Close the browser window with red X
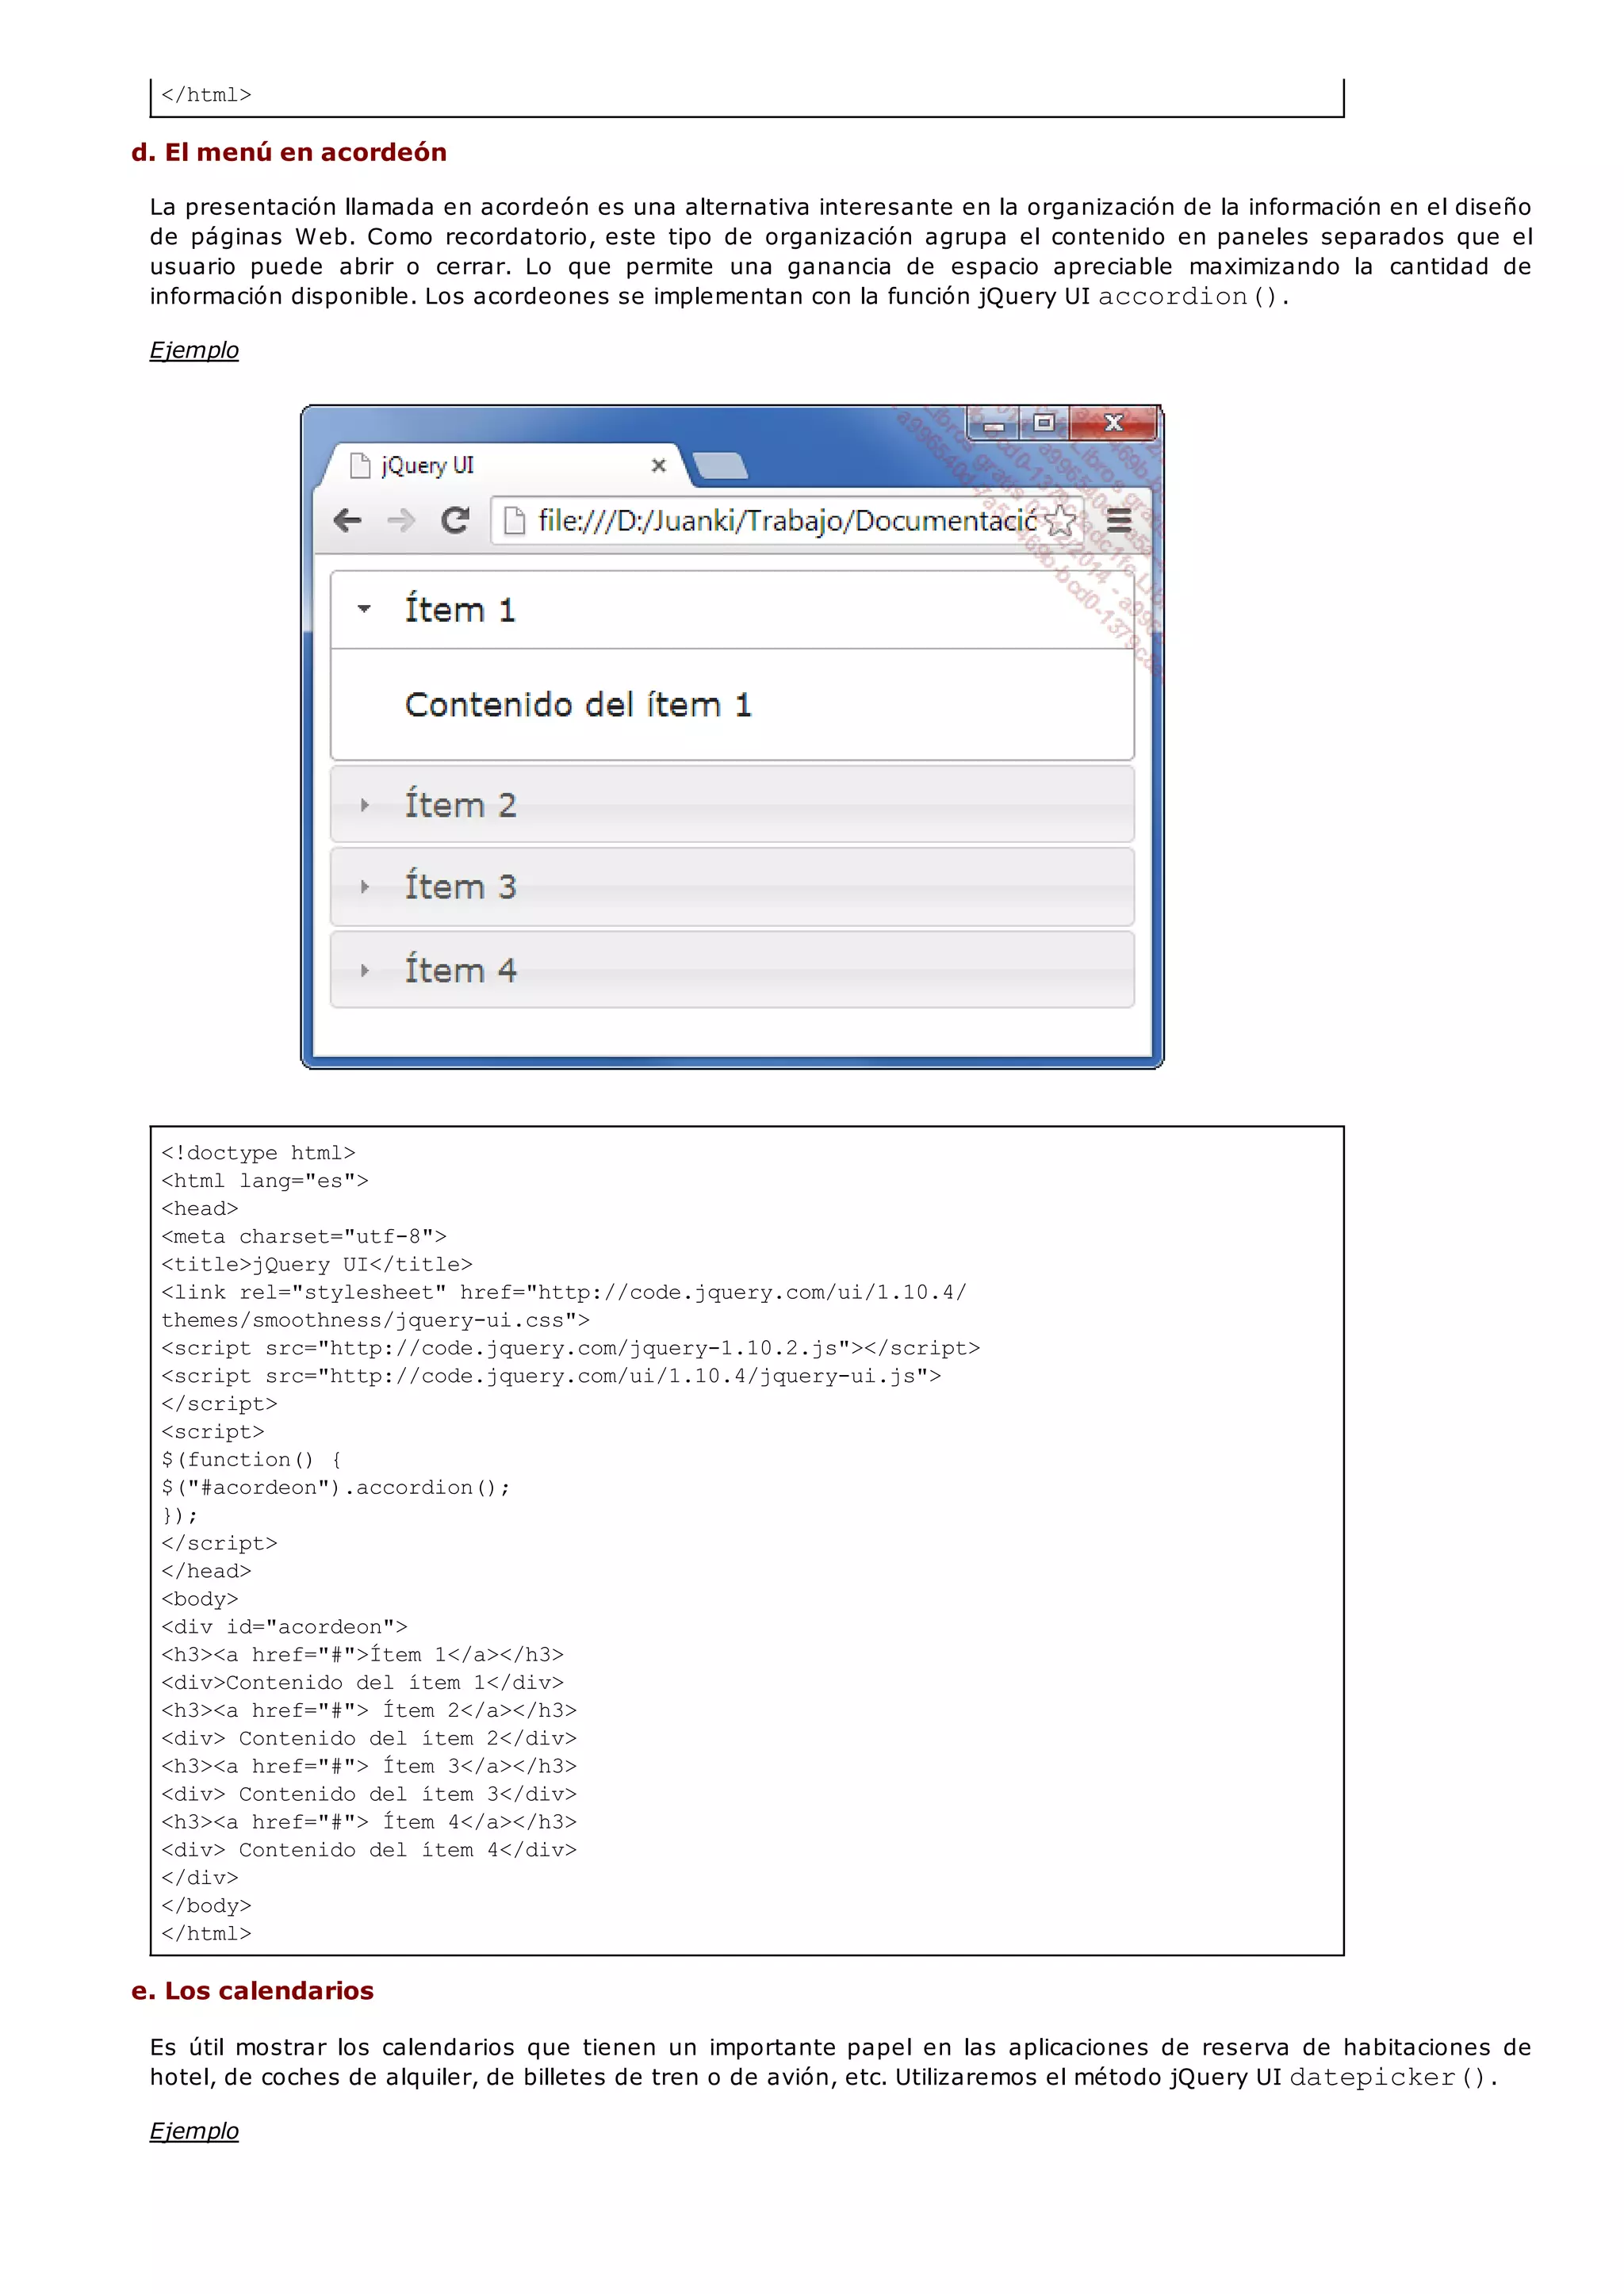This screenshot has height=2294, width=1624. (1113, 424)
